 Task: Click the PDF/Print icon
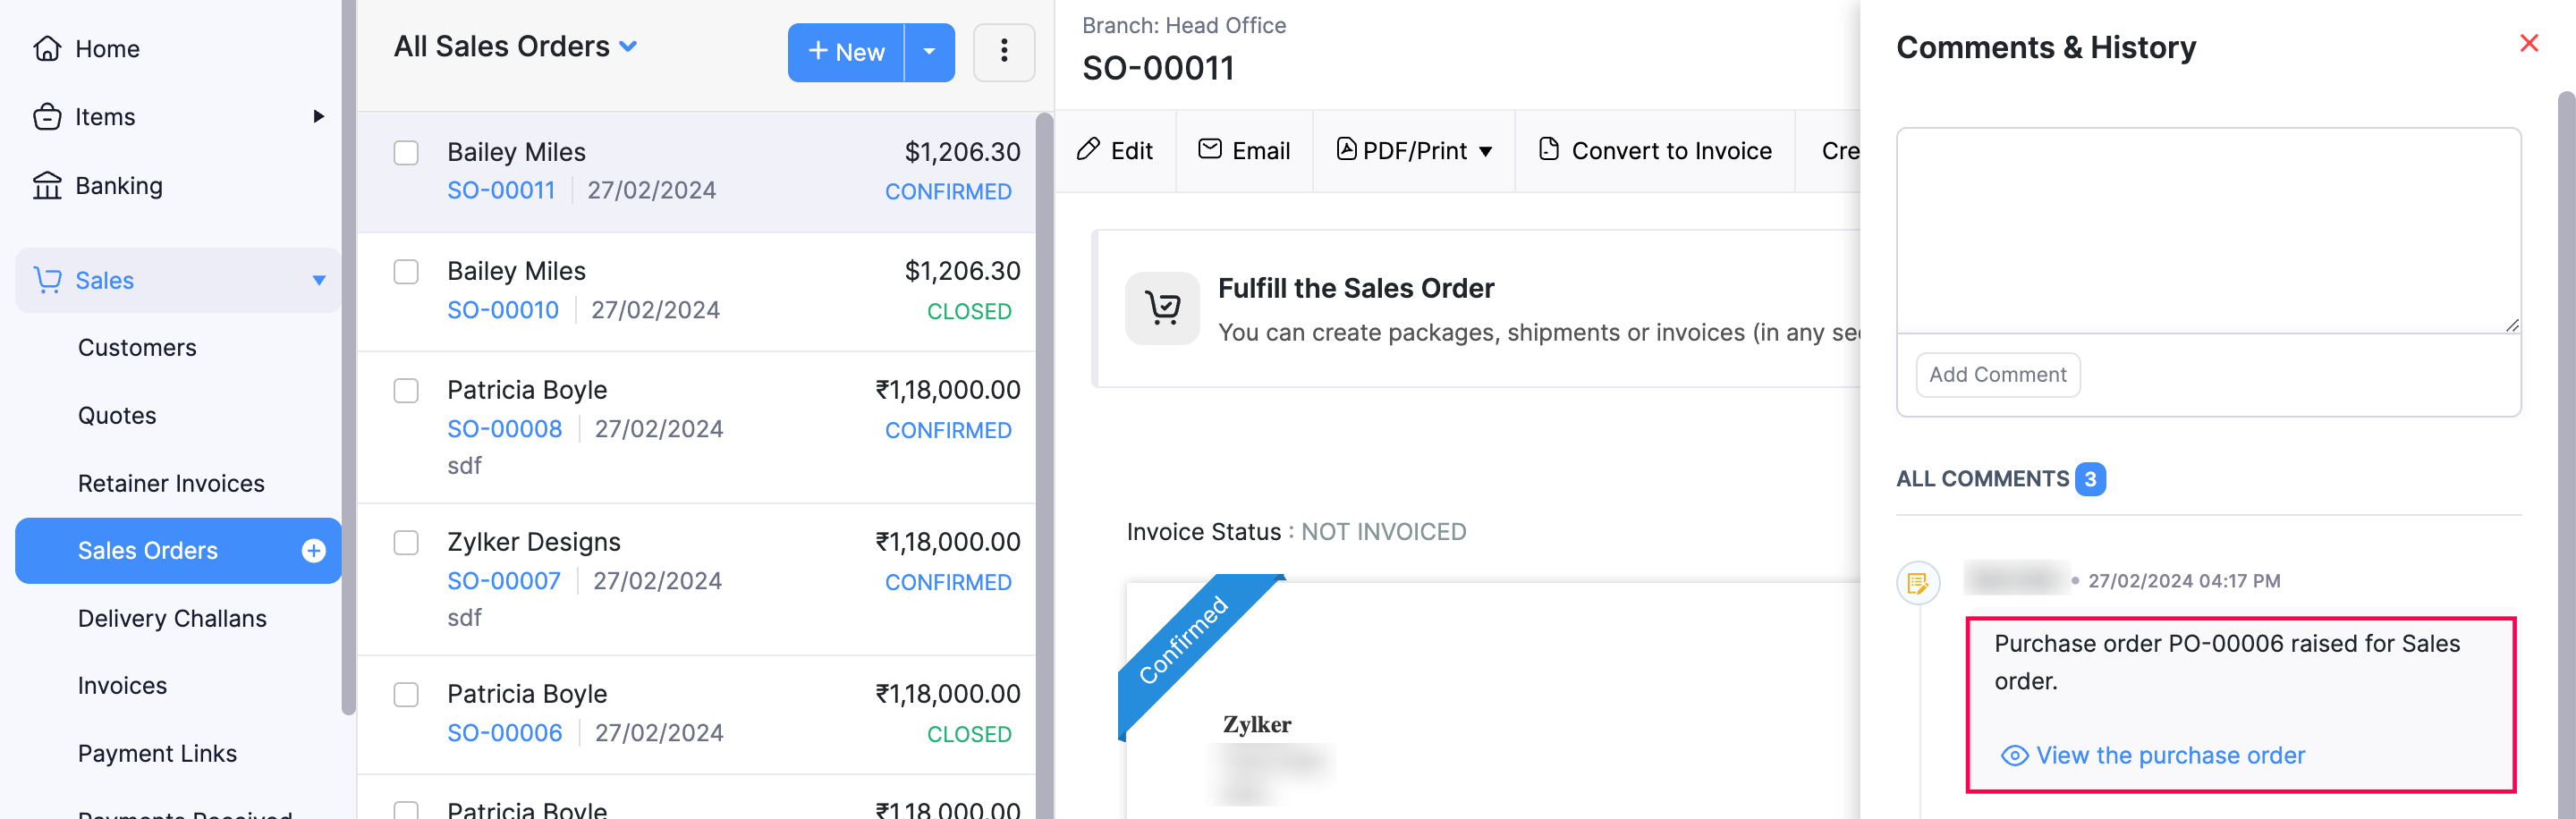click(x=1346, y=150)
